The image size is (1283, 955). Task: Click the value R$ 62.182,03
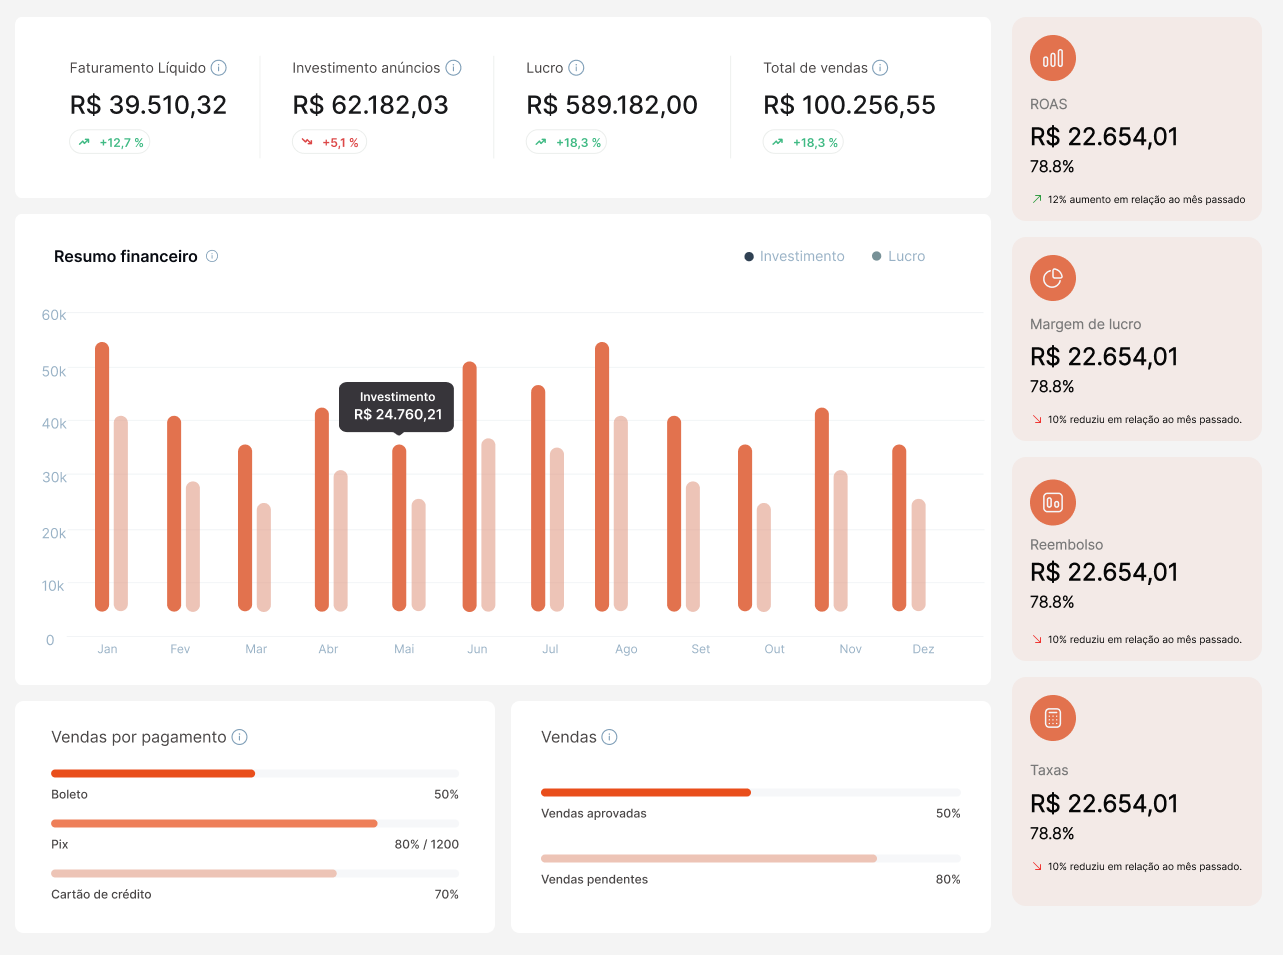[370, 105]
